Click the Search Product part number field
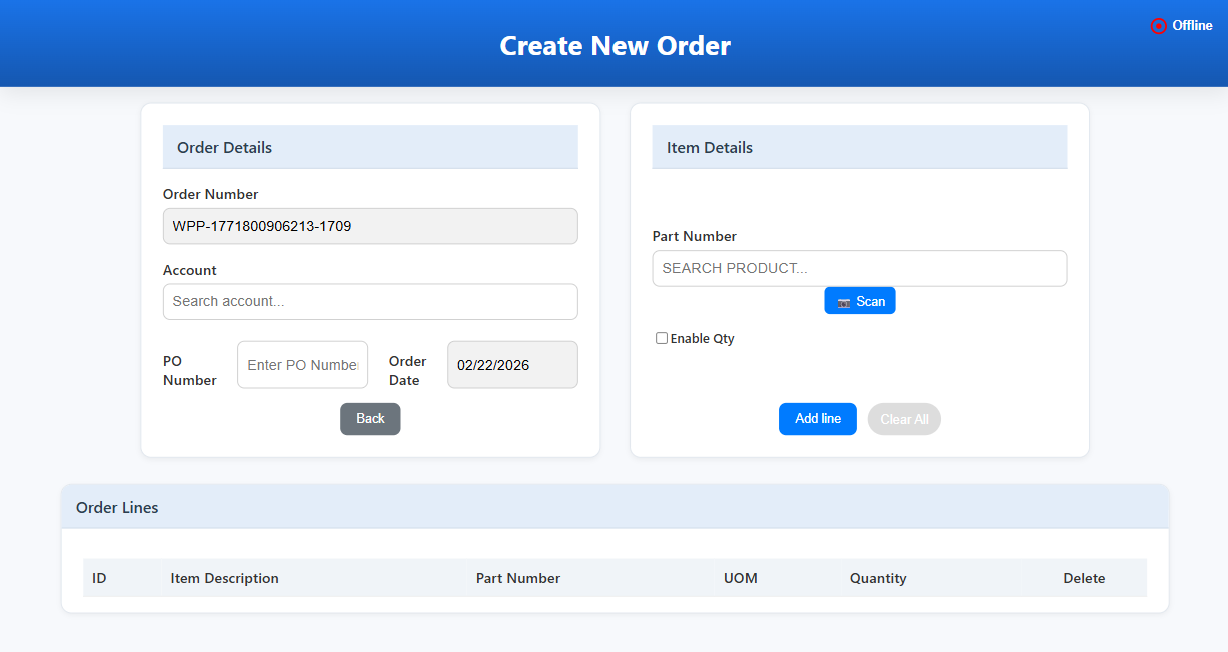Viewport: 1228px width, 652px height. pyautogui.click(x=860, y=268)
